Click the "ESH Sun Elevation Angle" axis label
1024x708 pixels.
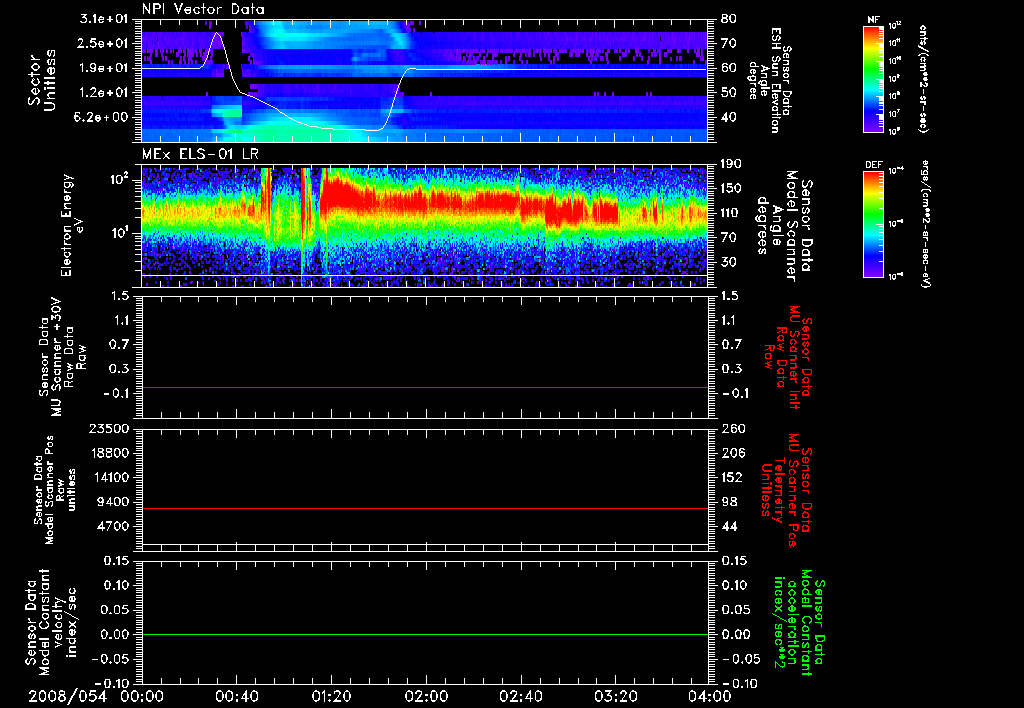tap(771, 80)
